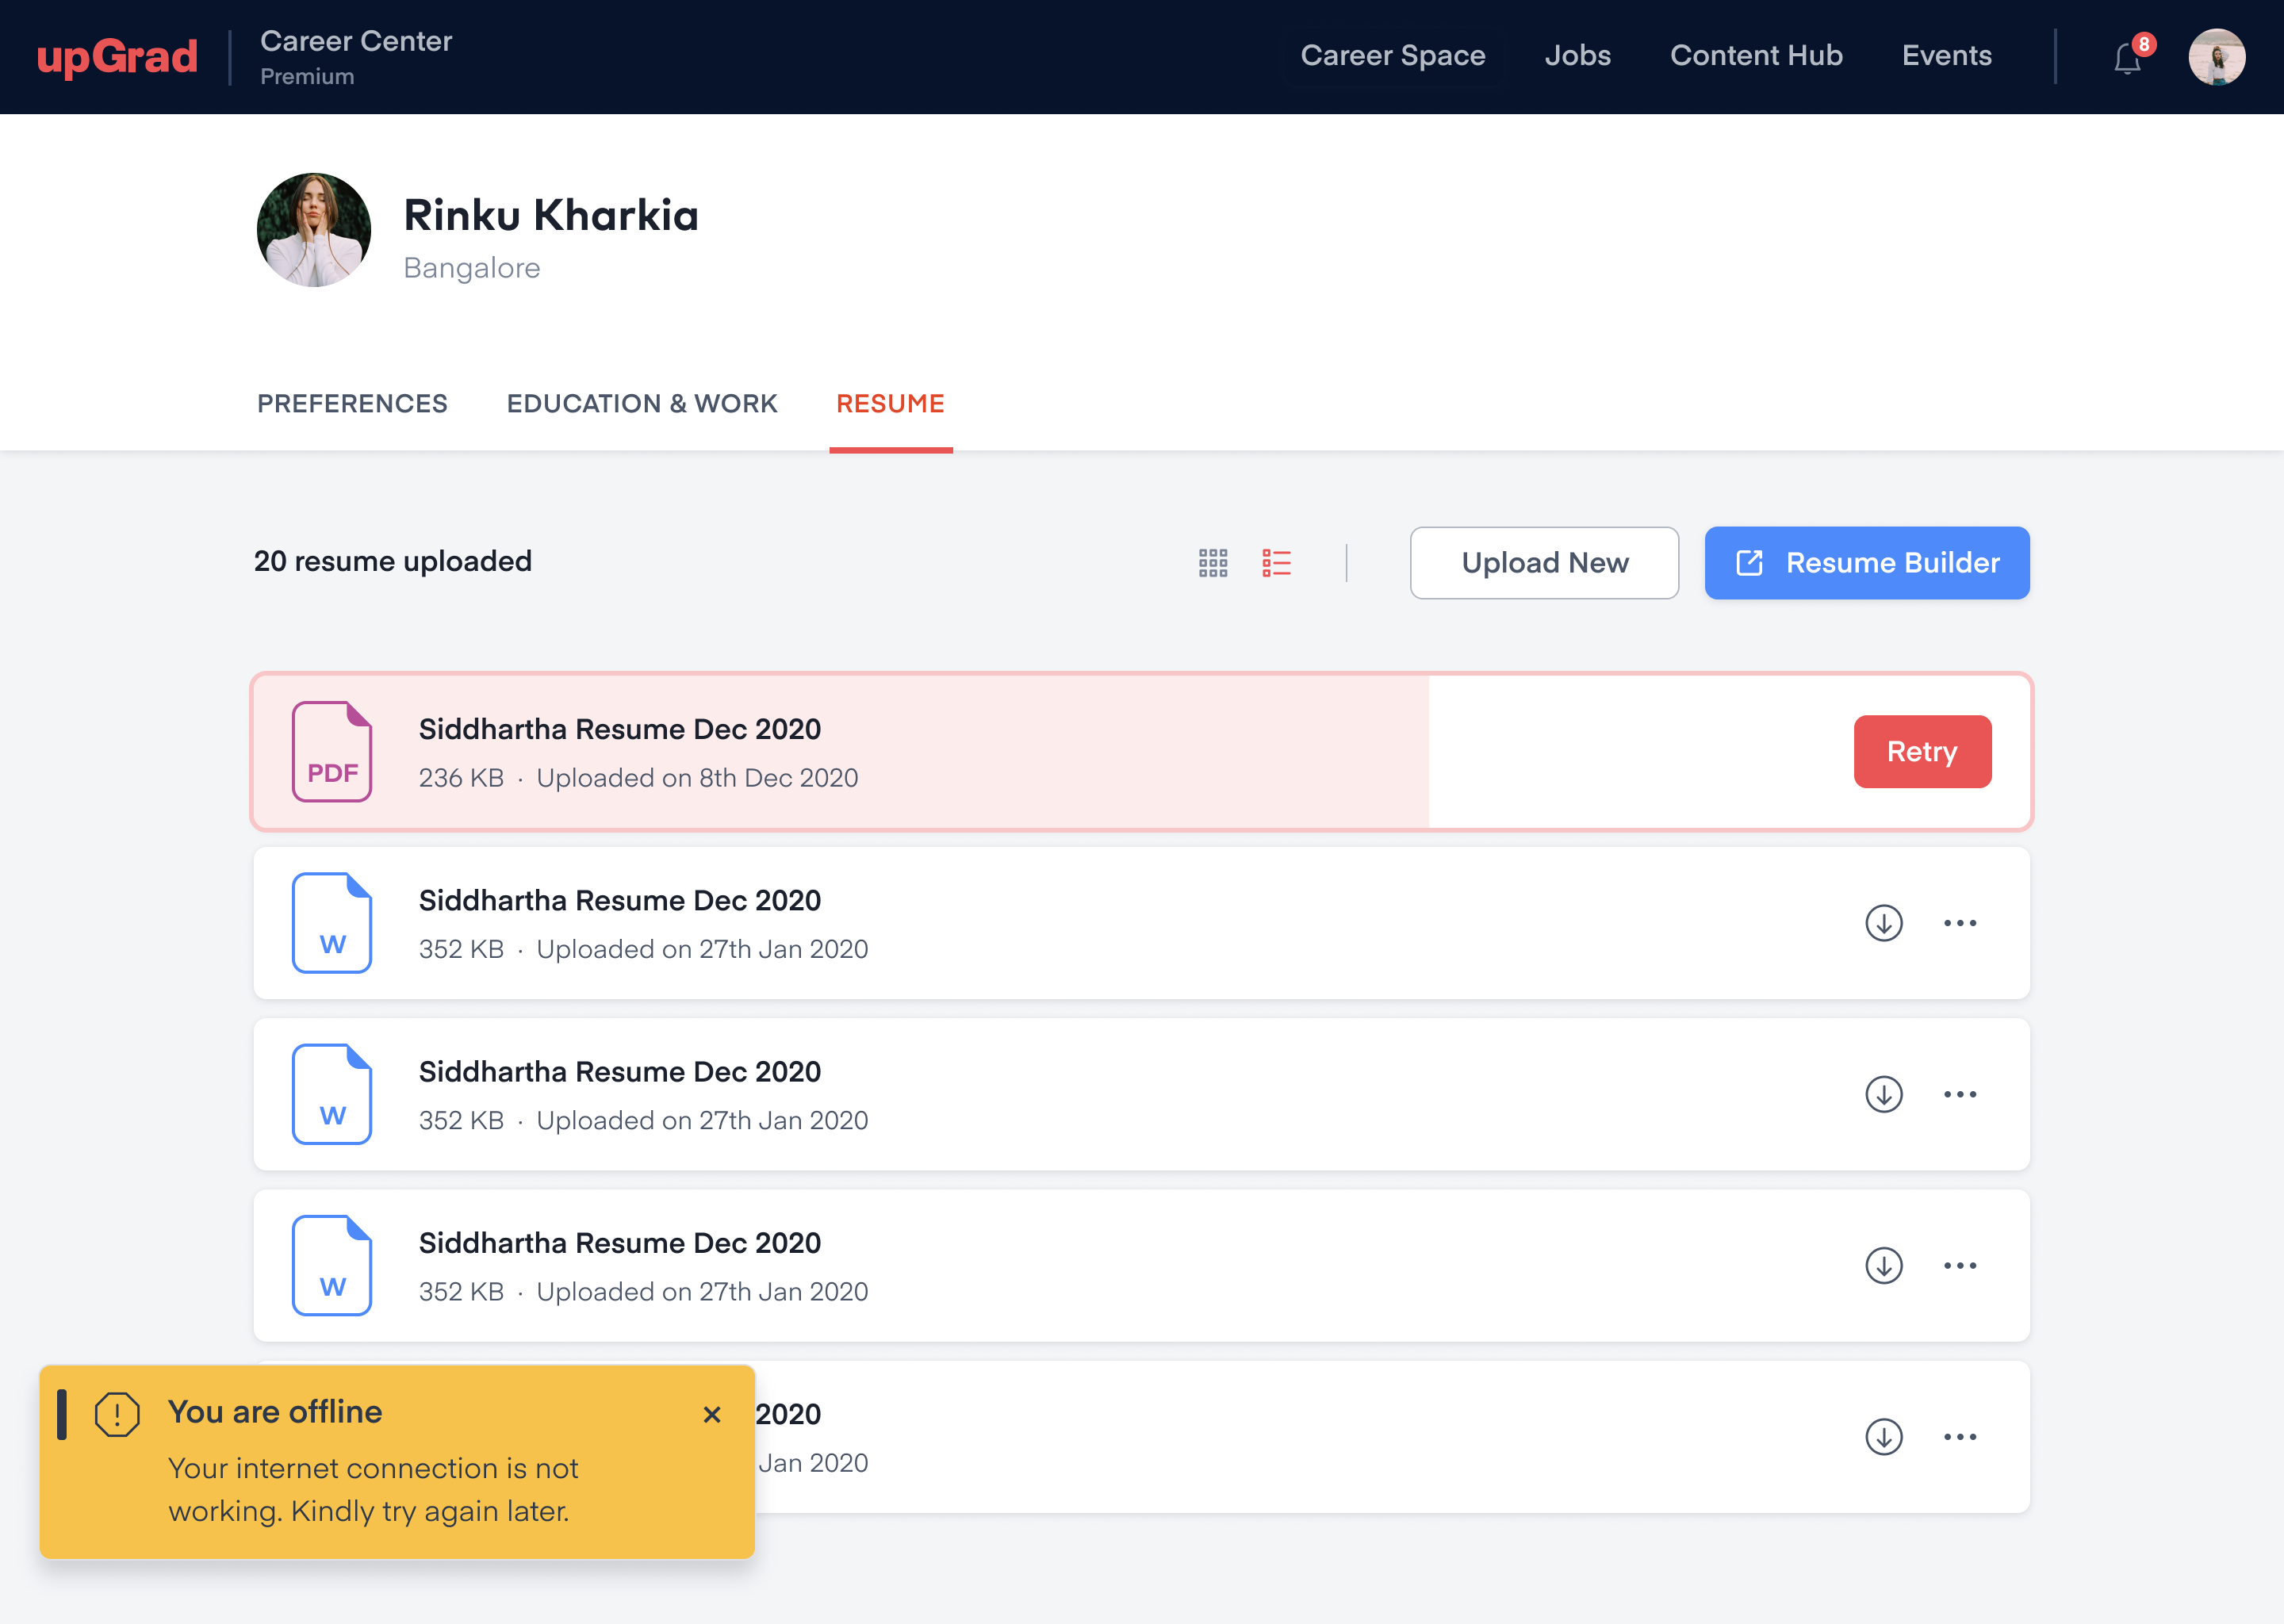This screenshot has width=2284, height=1624.
Task: Click the You are offline heading
Action: tap(275, 1412)
